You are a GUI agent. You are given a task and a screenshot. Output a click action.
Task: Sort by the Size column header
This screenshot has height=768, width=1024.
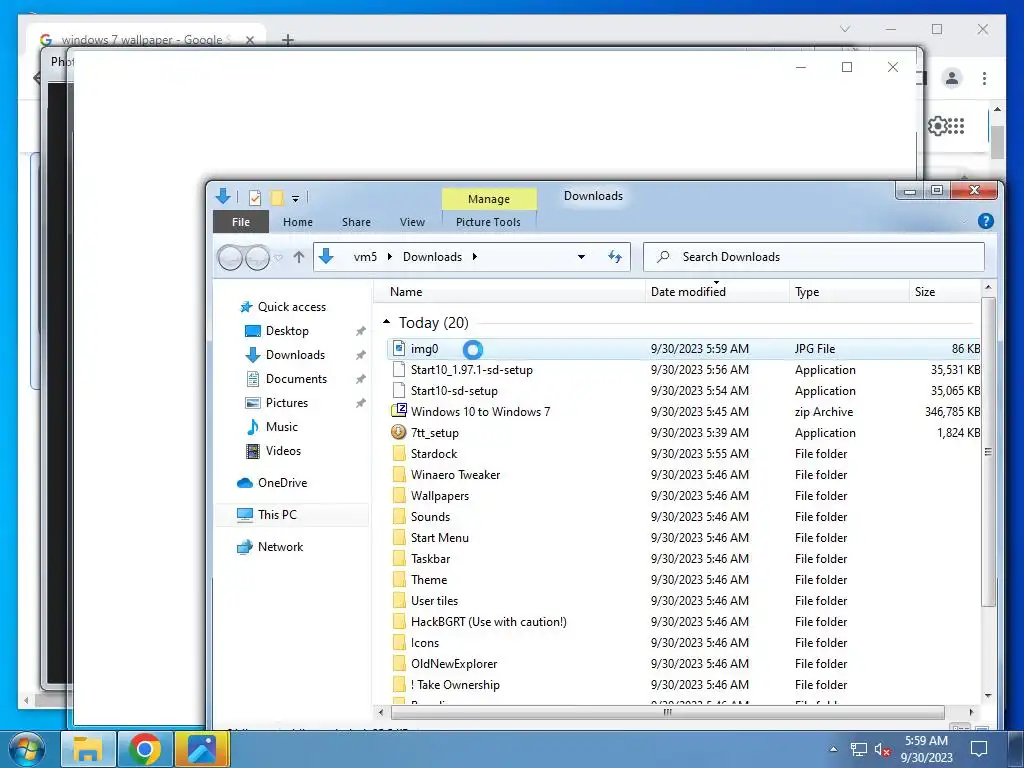(944, 292)
